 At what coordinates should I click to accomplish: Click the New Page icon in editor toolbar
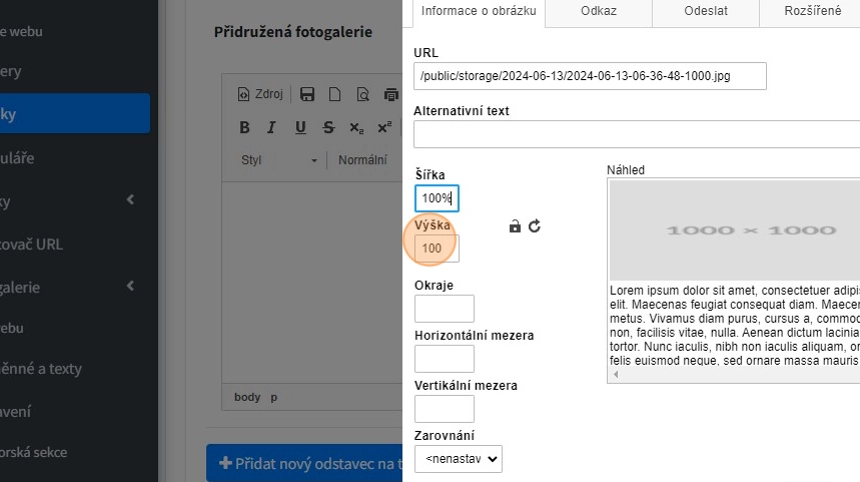click(335, 94)
